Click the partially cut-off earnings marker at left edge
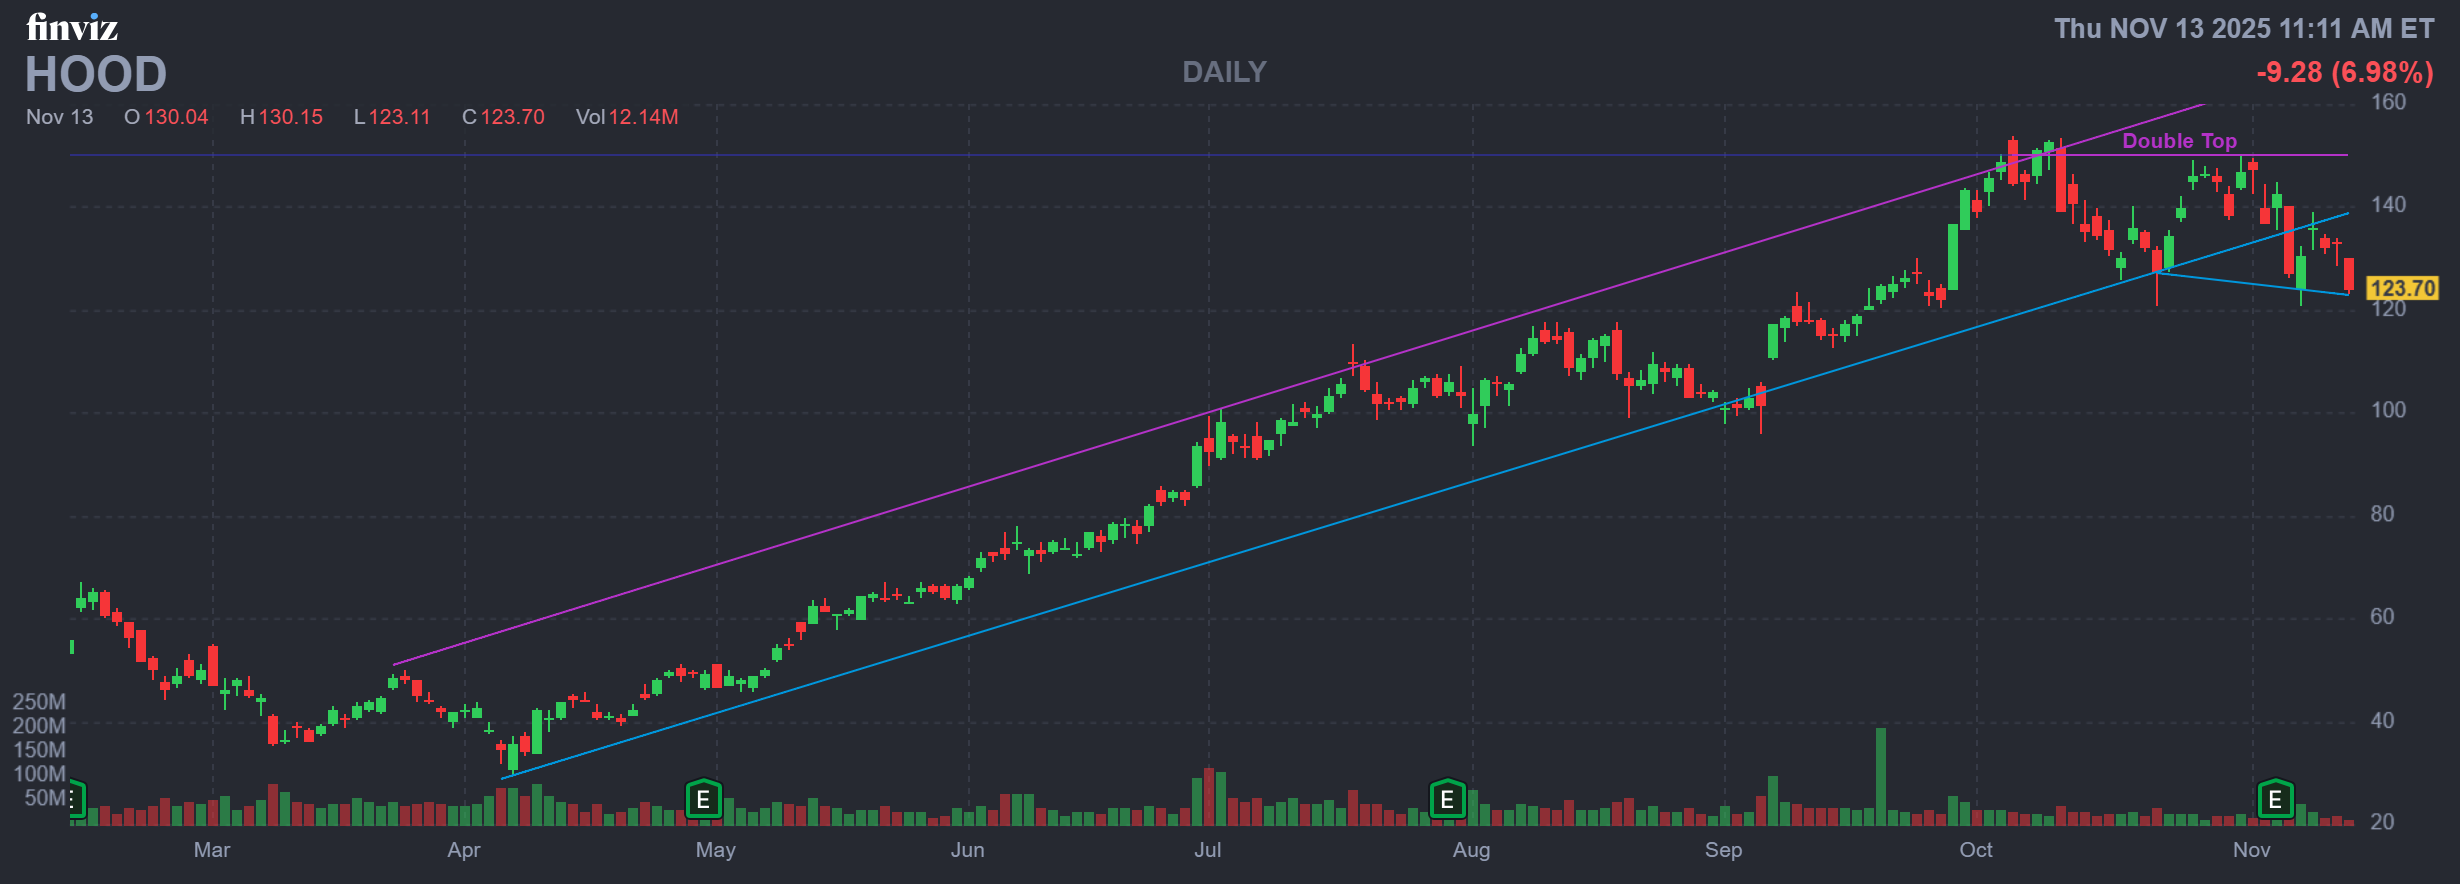2460x884 pixels. tap(75, 799)
